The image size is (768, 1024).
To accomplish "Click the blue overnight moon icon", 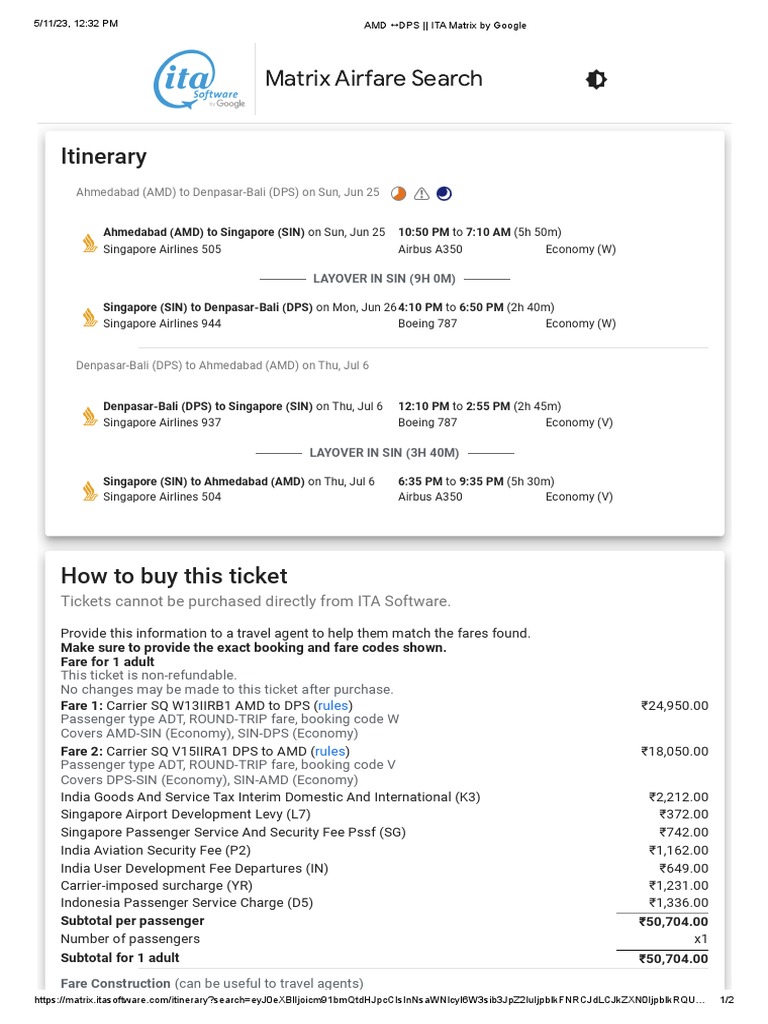I will tap(444, 193).
